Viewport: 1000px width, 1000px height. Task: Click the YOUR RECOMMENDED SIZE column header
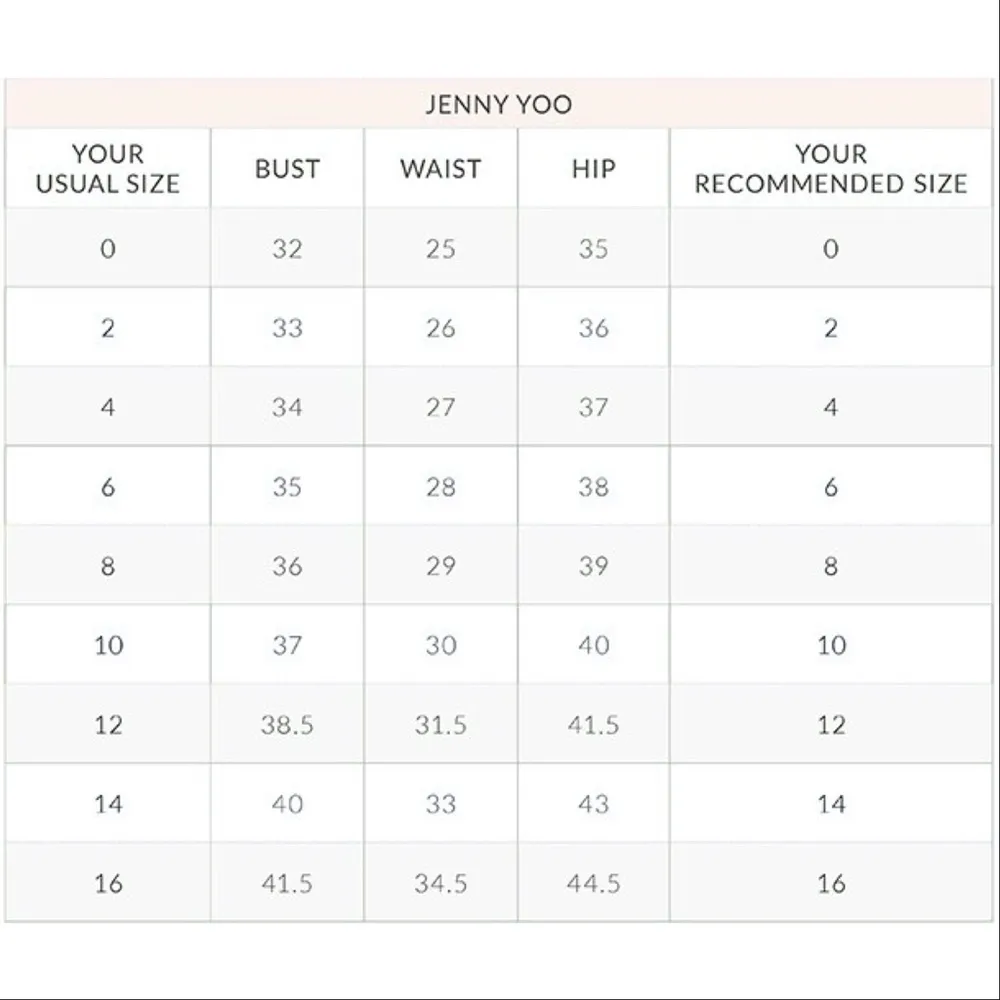[831, 169]
